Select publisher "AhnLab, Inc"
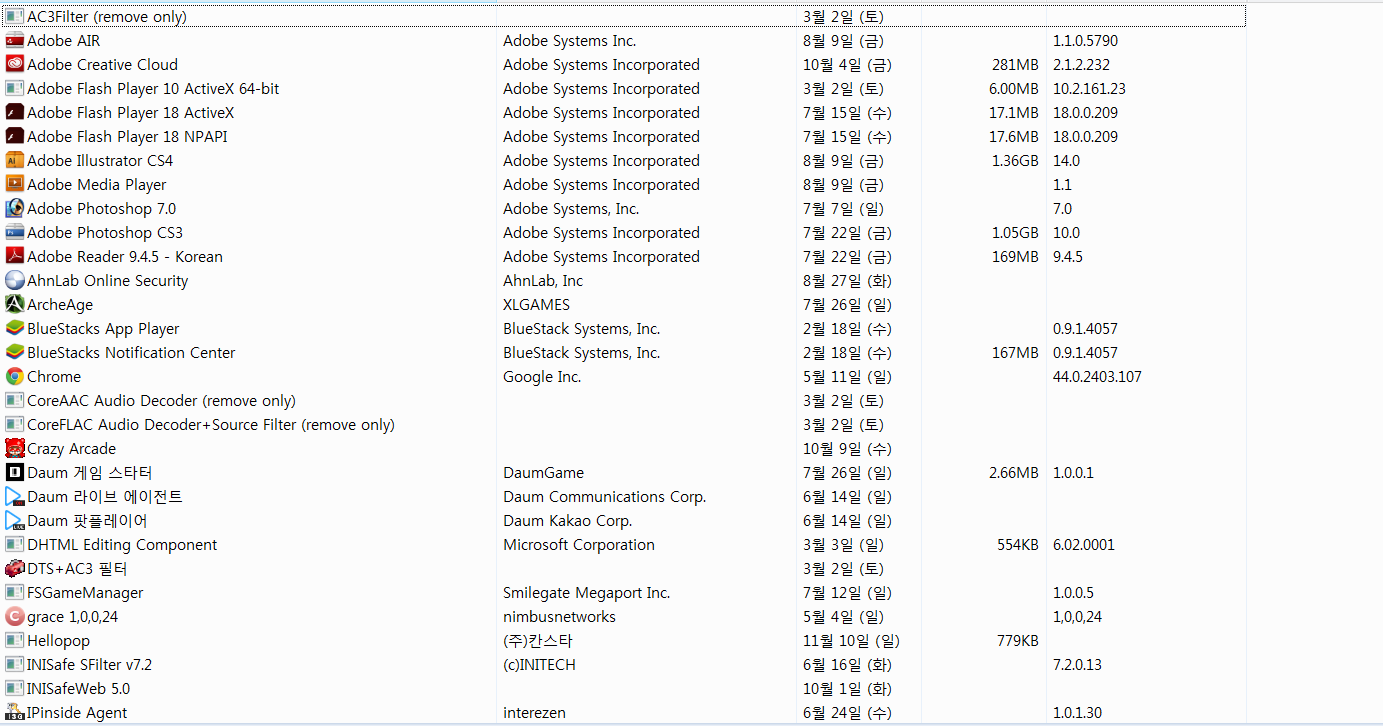The height and width of the screenshot is (726, 1383). 543,281
